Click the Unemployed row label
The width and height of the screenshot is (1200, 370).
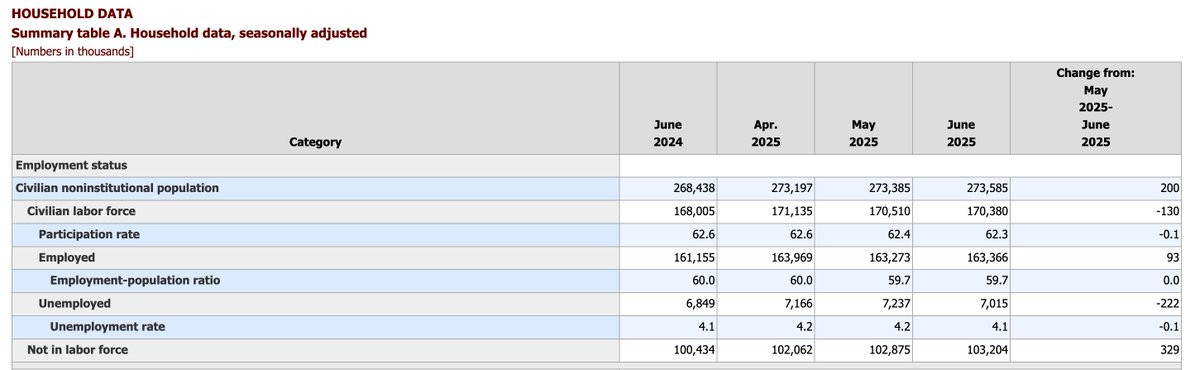tap(75, 303)
